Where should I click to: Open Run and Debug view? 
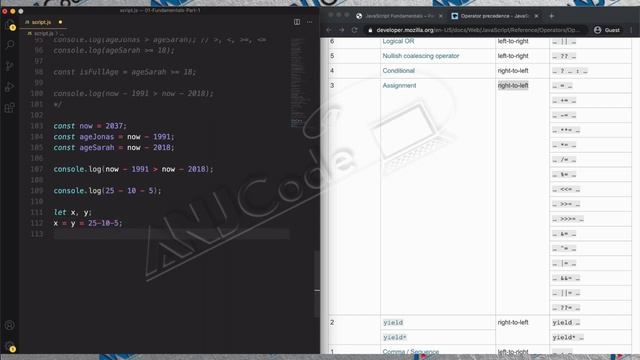pyautogui.click(x=10, y=87)
